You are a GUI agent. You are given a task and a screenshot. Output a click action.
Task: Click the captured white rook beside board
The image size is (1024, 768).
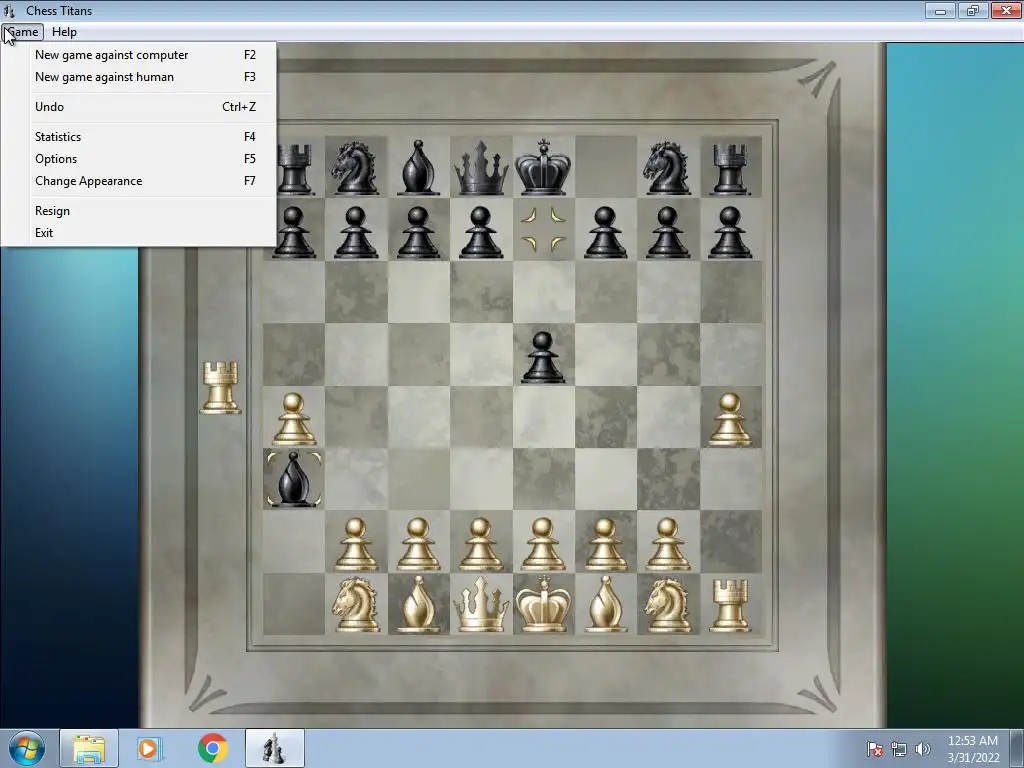(x=220, y=387)
